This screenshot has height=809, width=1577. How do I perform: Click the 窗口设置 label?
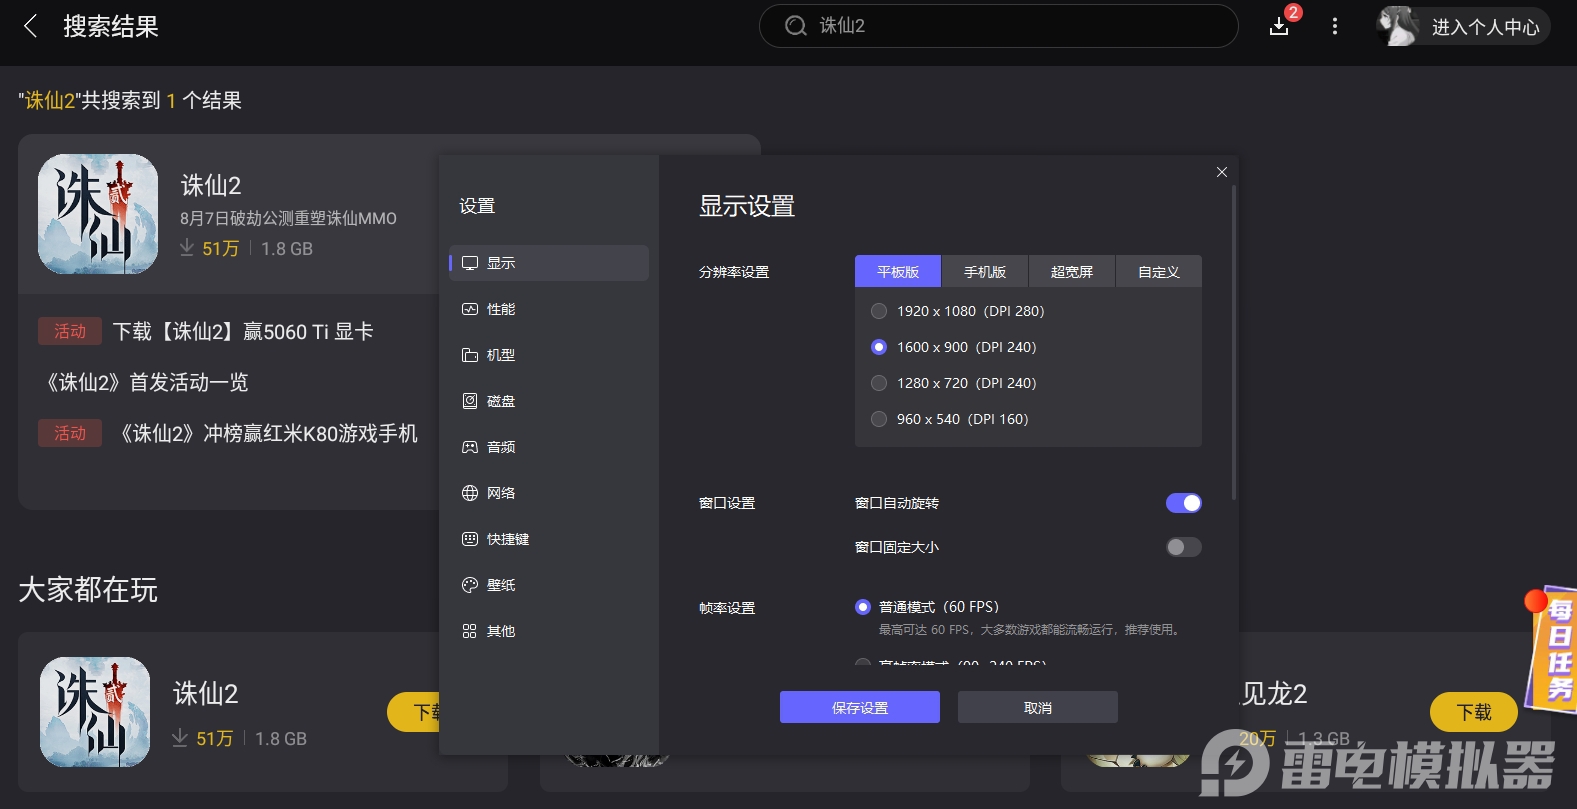[x=727, y=503]
